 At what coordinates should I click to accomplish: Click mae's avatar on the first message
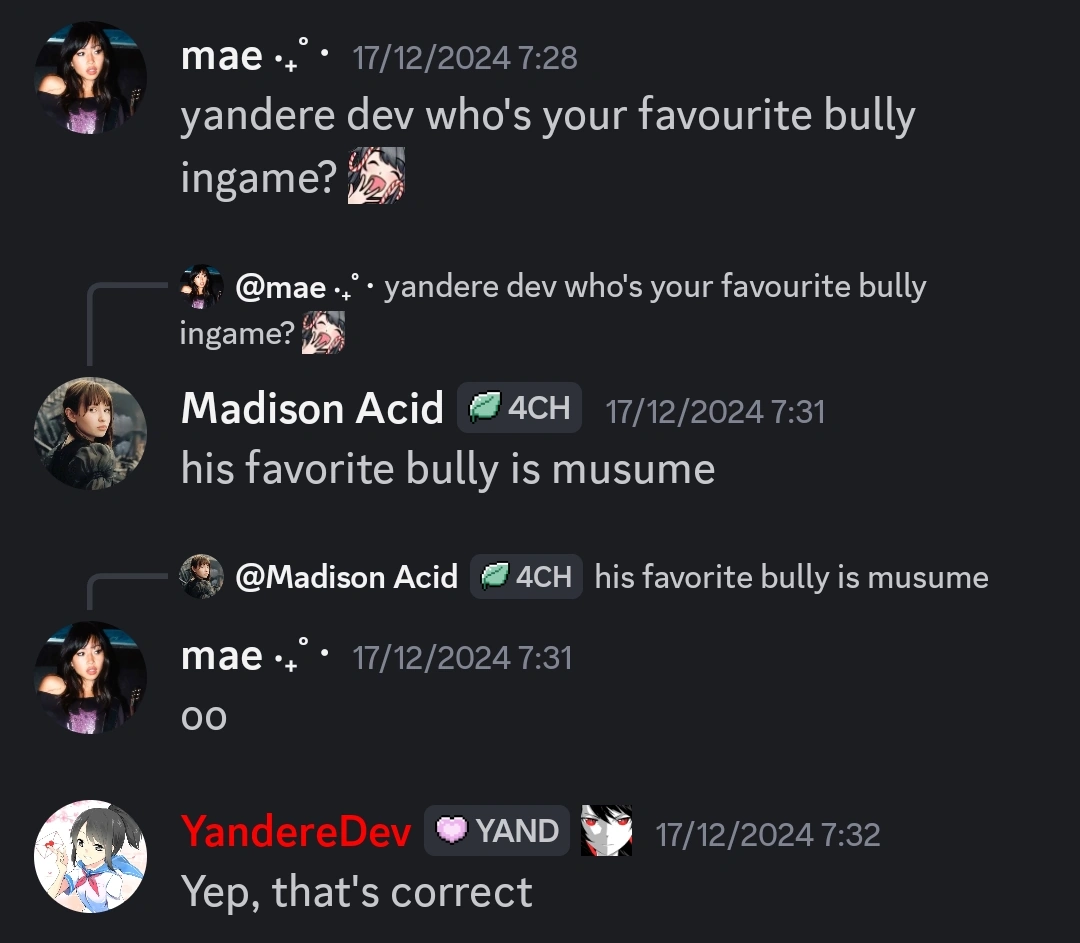[x=90, y=77]
